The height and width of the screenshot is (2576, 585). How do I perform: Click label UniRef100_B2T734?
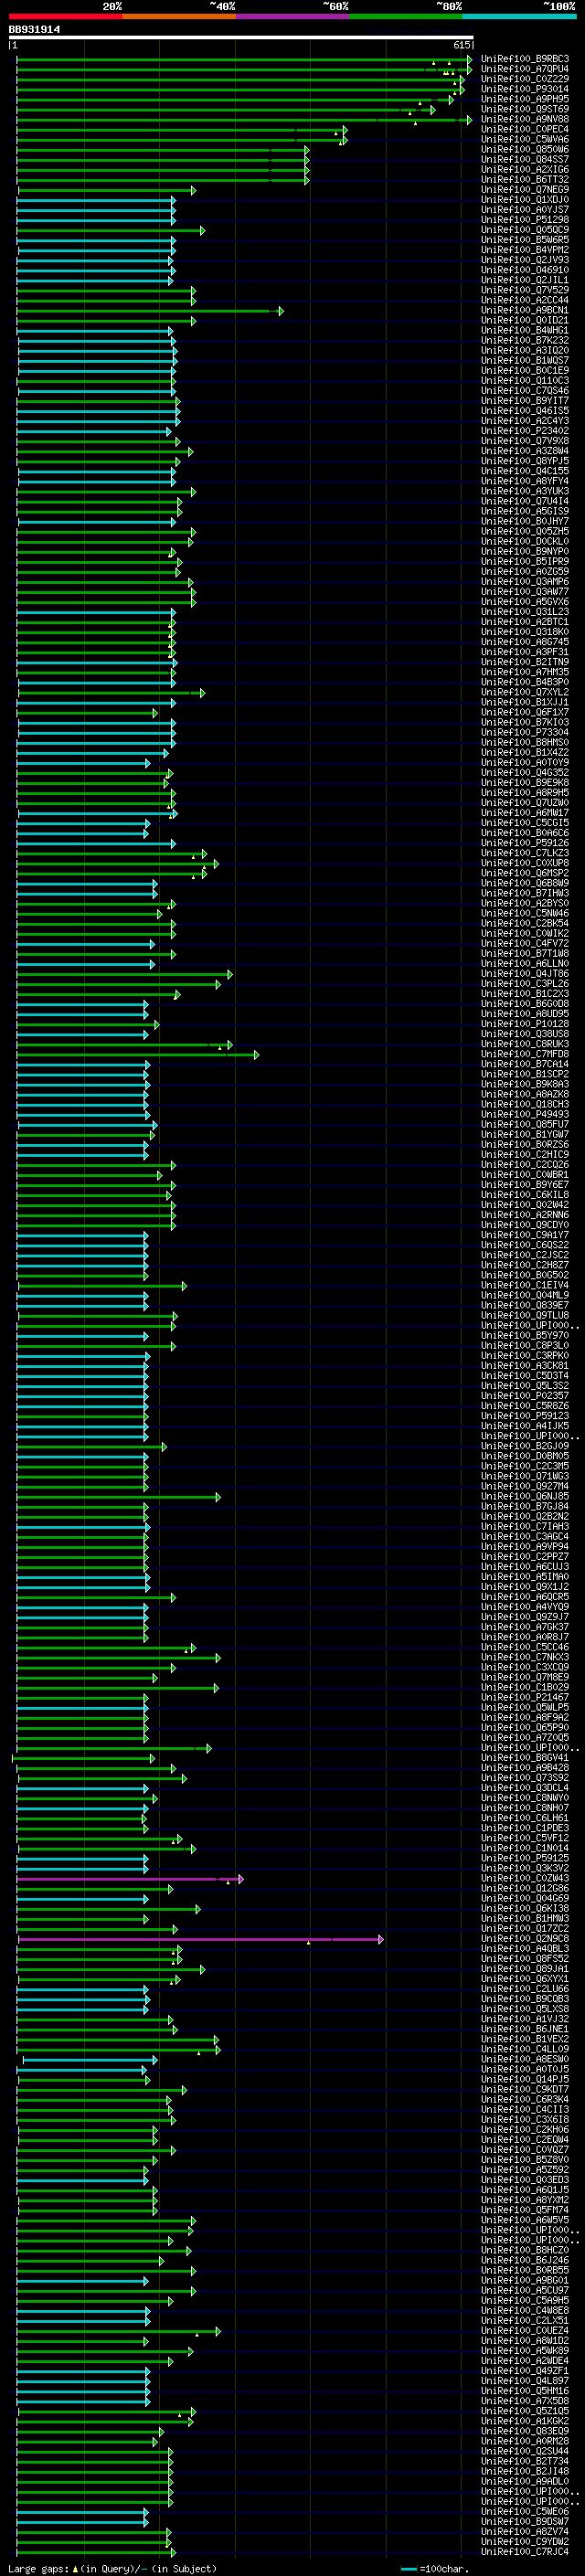[524, 2462]
